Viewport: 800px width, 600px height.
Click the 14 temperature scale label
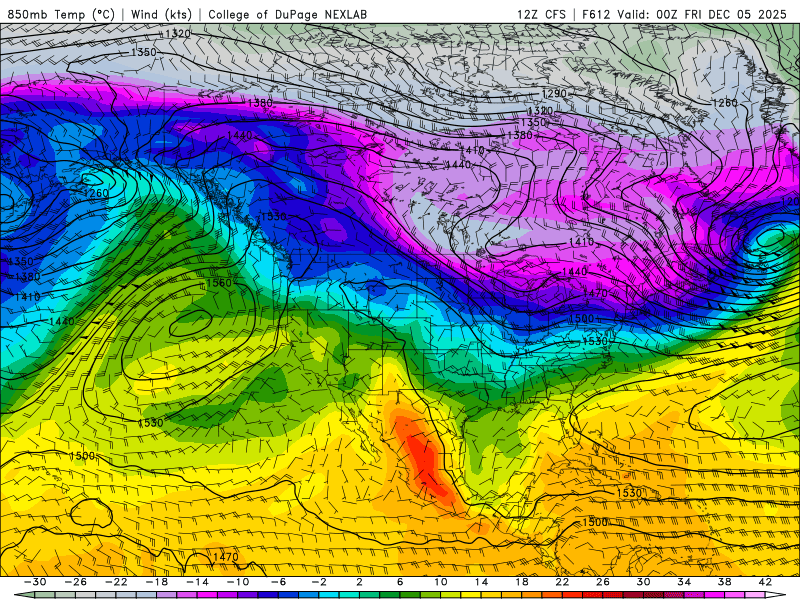[x=481, y=582]
